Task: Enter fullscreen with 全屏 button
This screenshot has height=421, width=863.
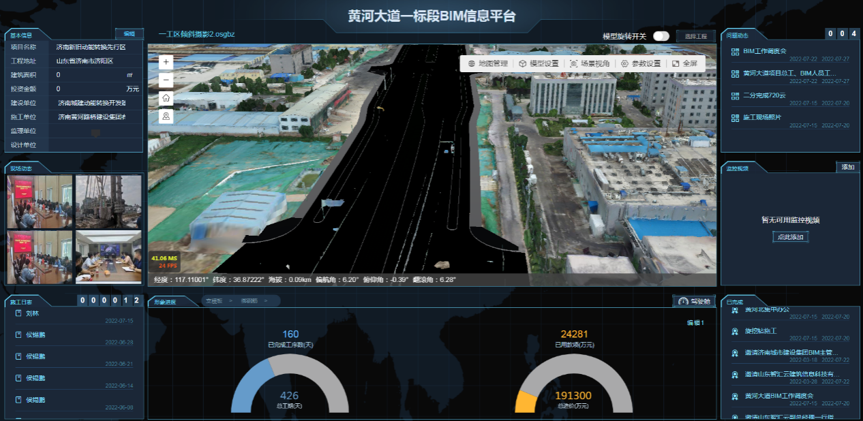Action: pyautogui.click(x=685, y=63)
